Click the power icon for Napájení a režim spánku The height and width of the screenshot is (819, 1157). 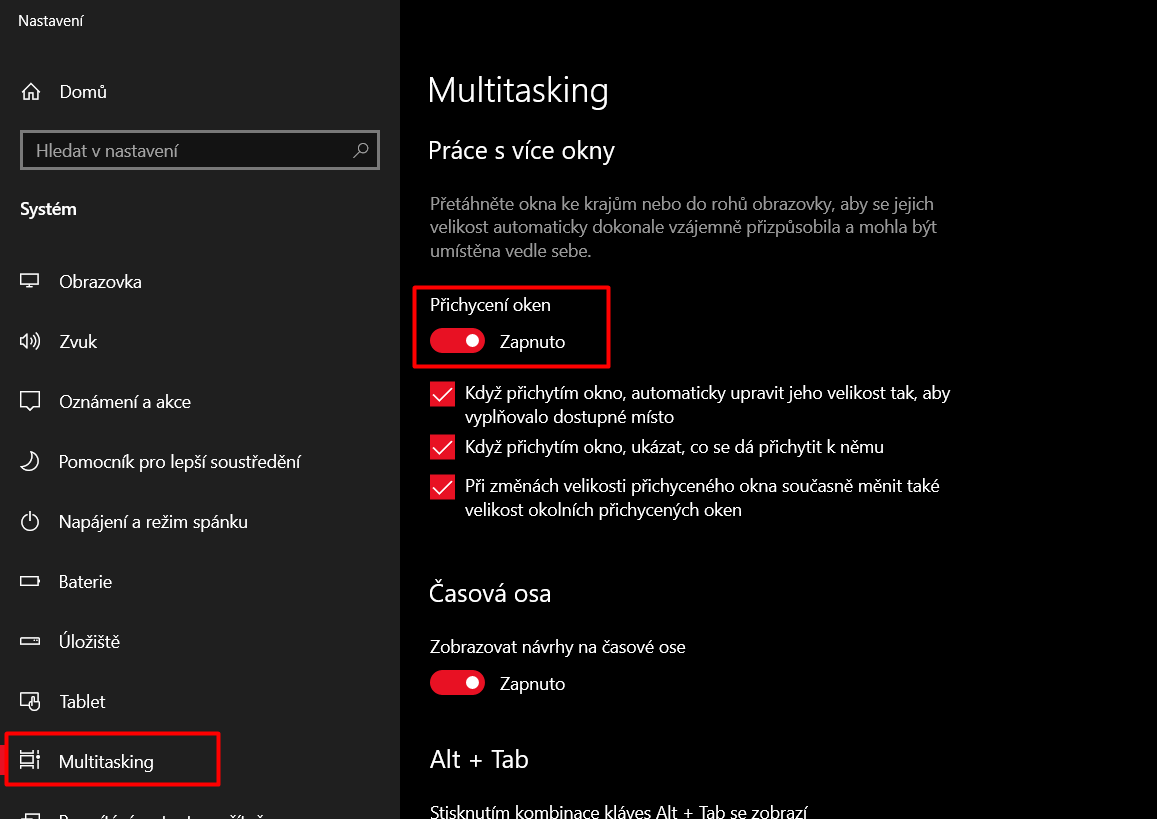click(x=31, y=522)
